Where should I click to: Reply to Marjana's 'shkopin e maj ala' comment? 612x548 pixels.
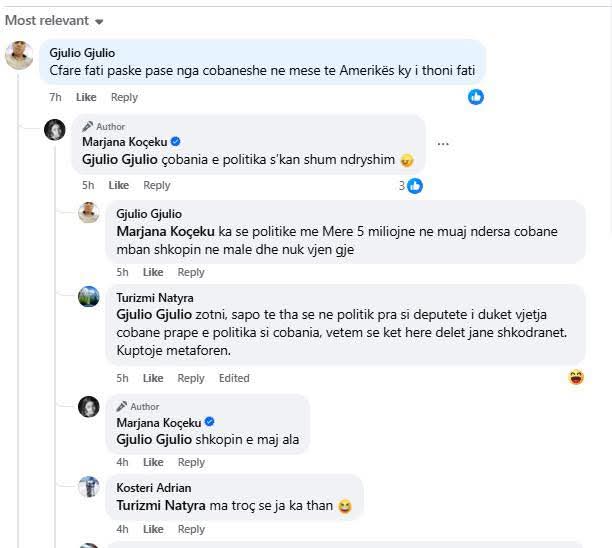191,462
